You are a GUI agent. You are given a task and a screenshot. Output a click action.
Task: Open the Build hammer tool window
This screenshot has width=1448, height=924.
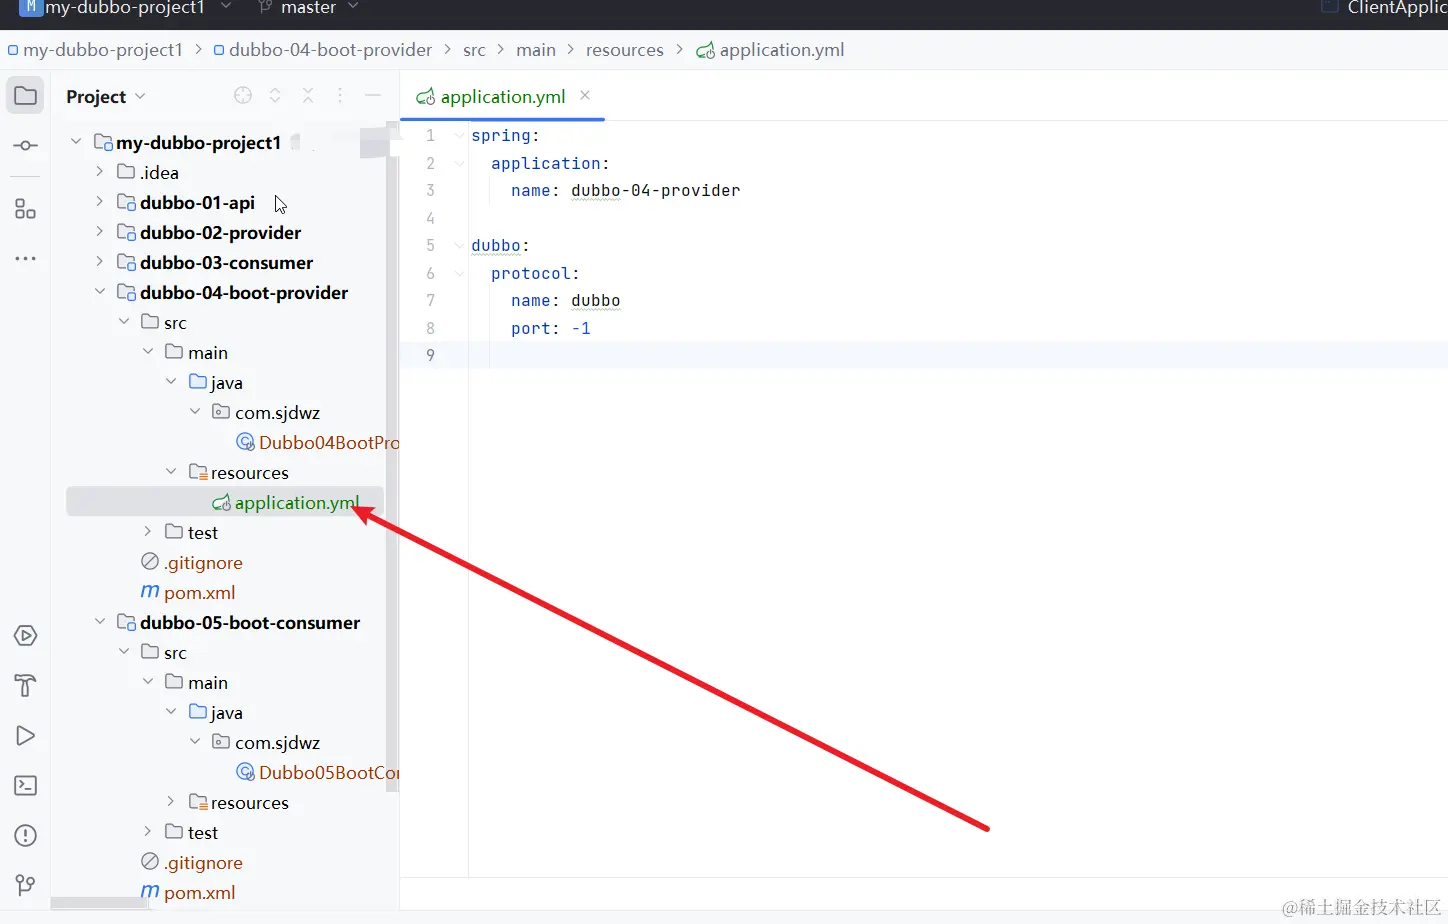tap(25, 686)
